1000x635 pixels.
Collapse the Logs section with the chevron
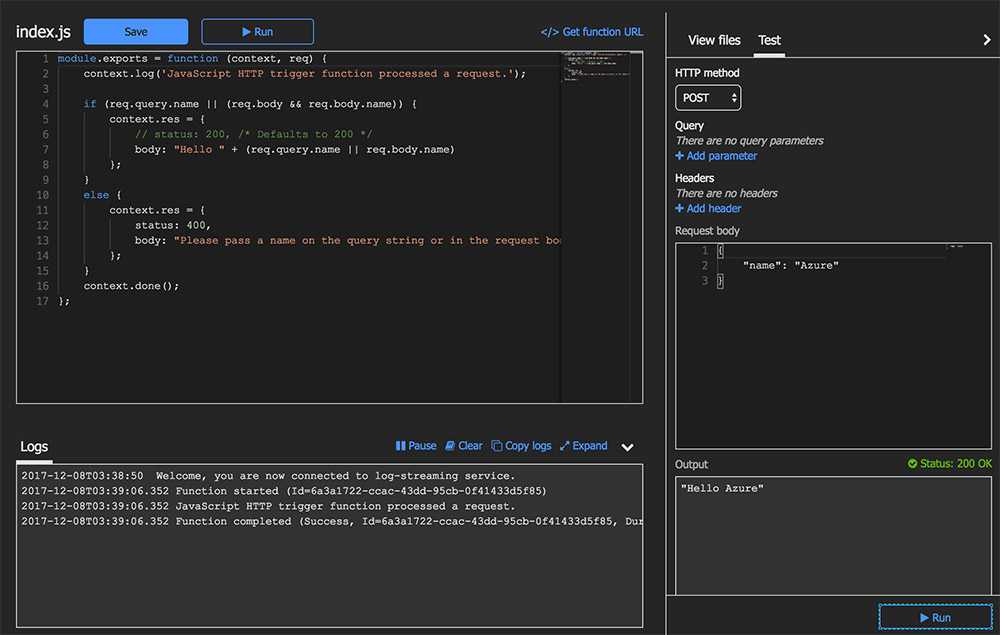[628, 447]
